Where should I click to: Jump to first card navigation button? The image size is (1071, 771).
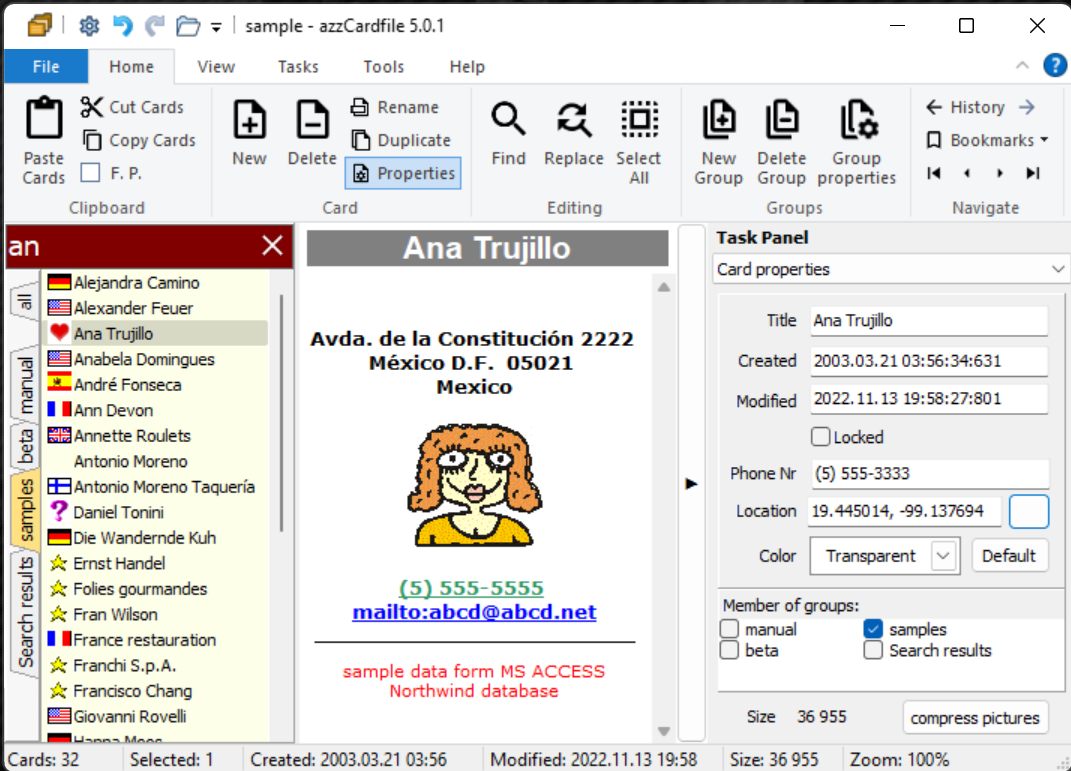pos(934,173)
